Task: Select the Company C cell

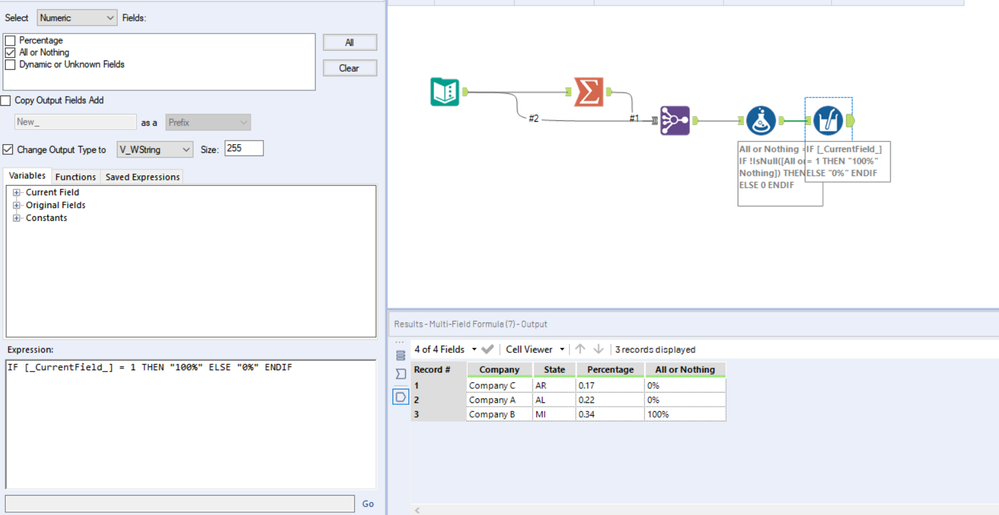Action: (500, 386)
